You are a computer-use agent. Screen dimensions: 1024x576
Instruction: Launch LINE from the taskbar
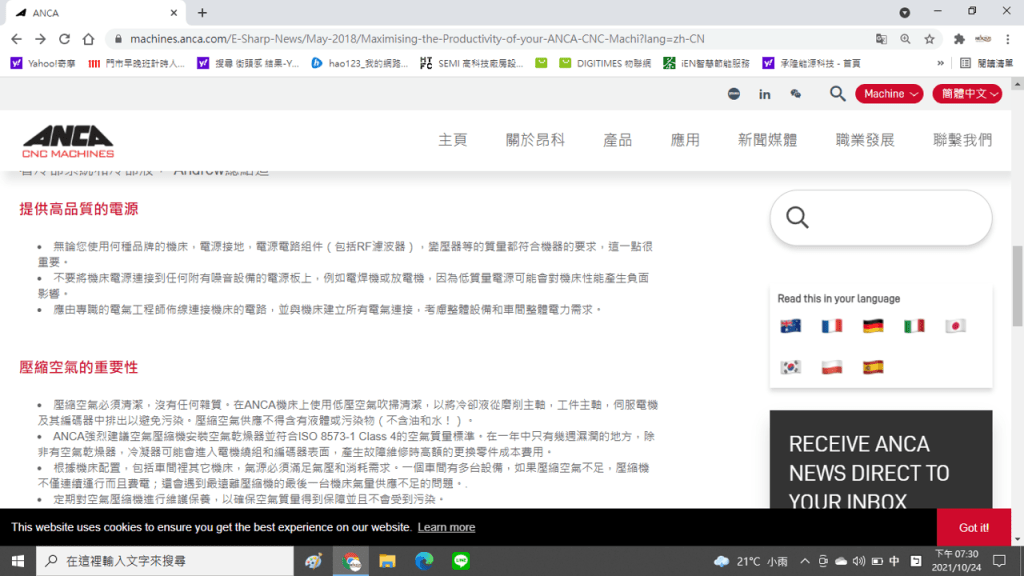461,561
